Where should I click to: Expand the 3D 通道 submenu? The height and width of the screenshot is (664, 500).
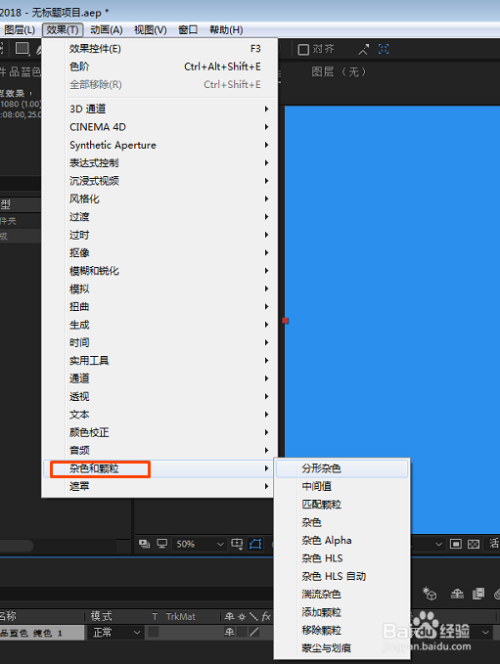tap(160, 109)
